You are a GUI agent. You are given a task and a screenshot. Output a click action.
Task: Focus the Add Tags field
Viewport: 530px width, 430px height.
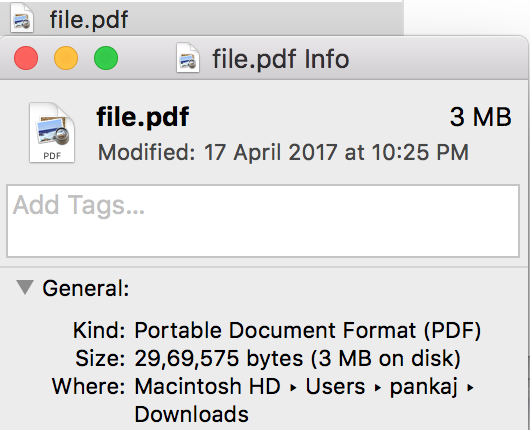[x=263, y=221]
